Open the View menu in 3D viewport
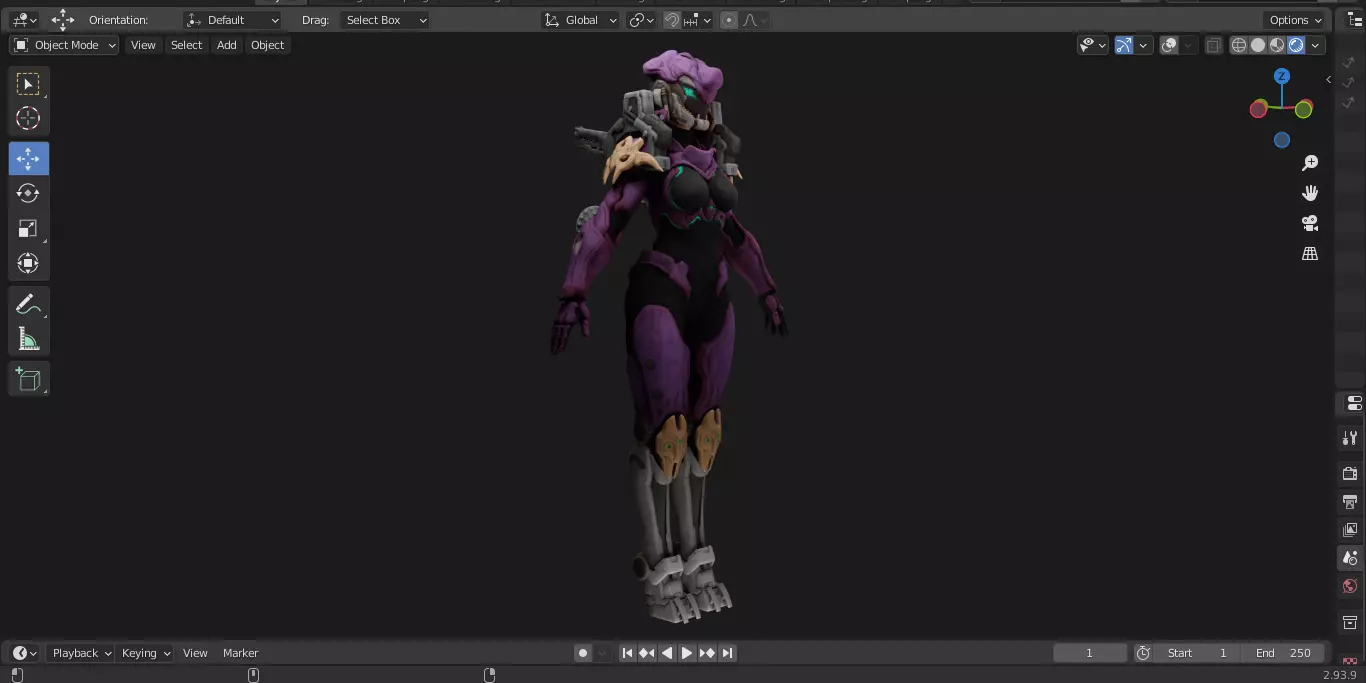 click(143, 45)
